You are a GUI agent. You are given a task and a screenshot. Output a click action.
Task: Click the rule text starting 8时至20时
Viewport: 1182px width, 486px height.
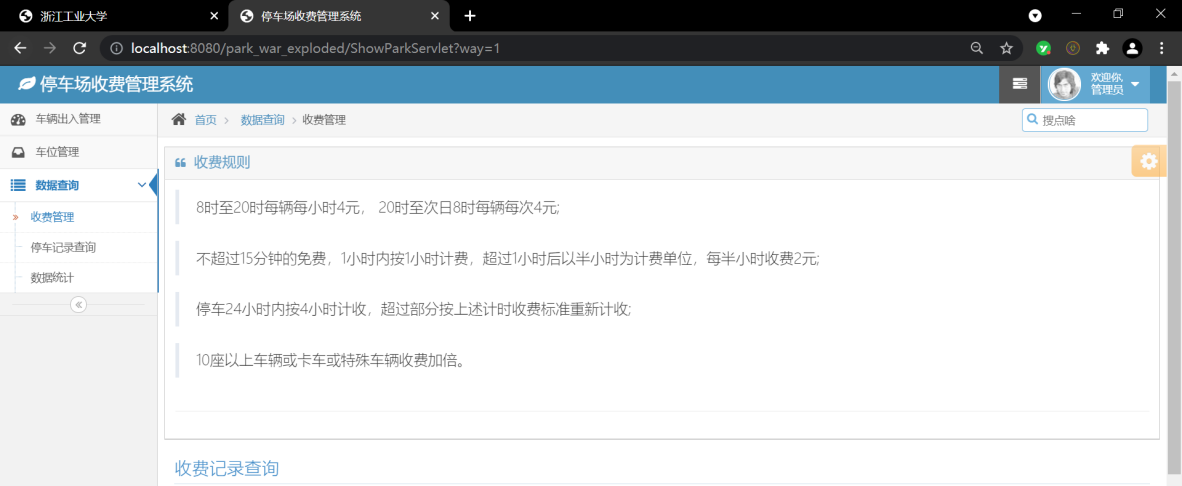coord(378,208)
